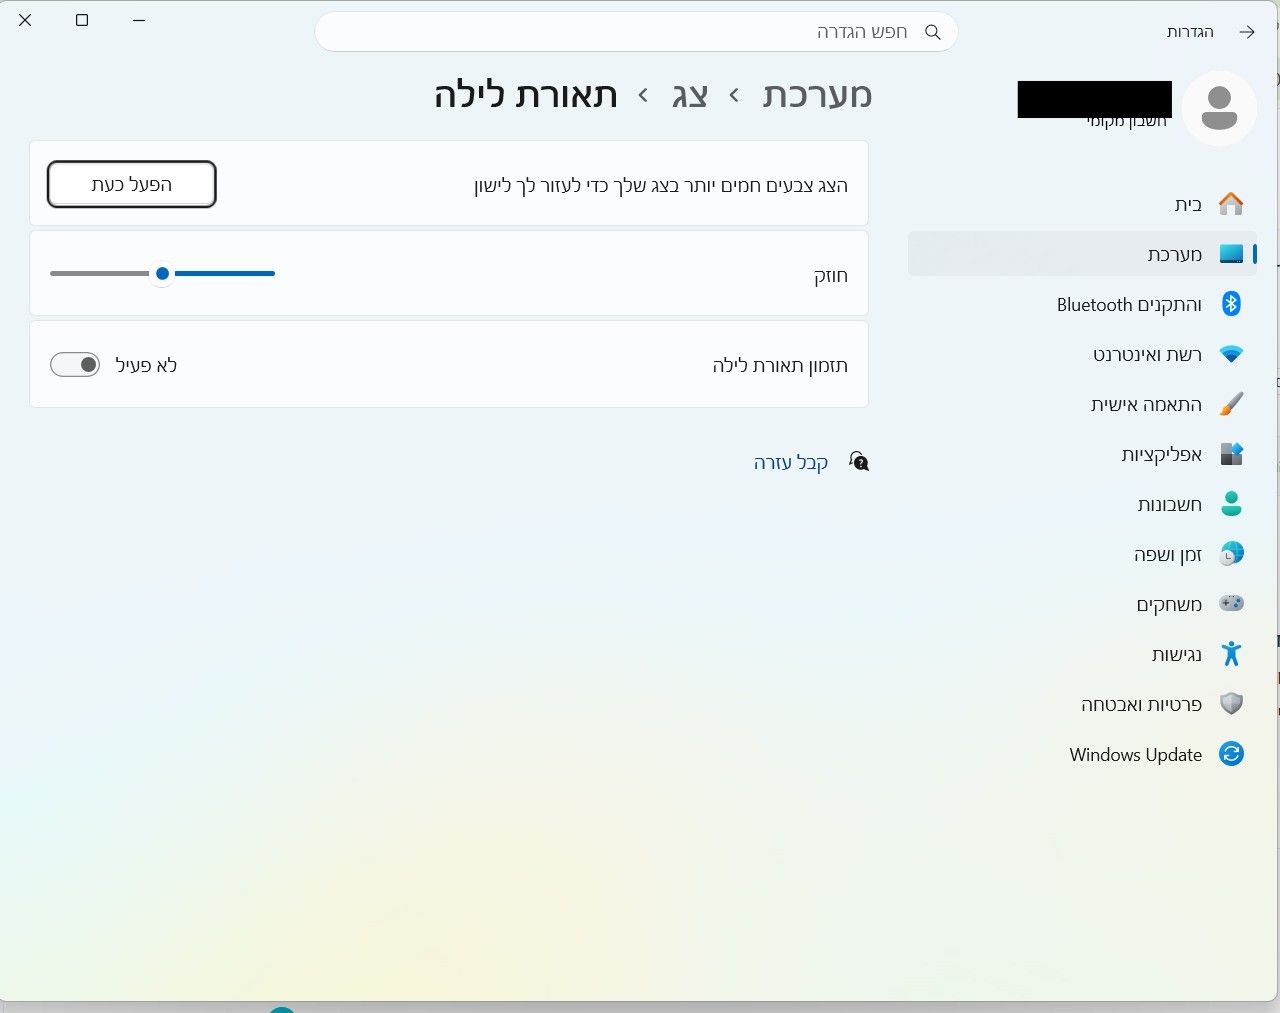The height and width of the screenshot is (1013, 1280).
Task: Open the Accessibility (נגישות) icon
Action: point(1231,654)
